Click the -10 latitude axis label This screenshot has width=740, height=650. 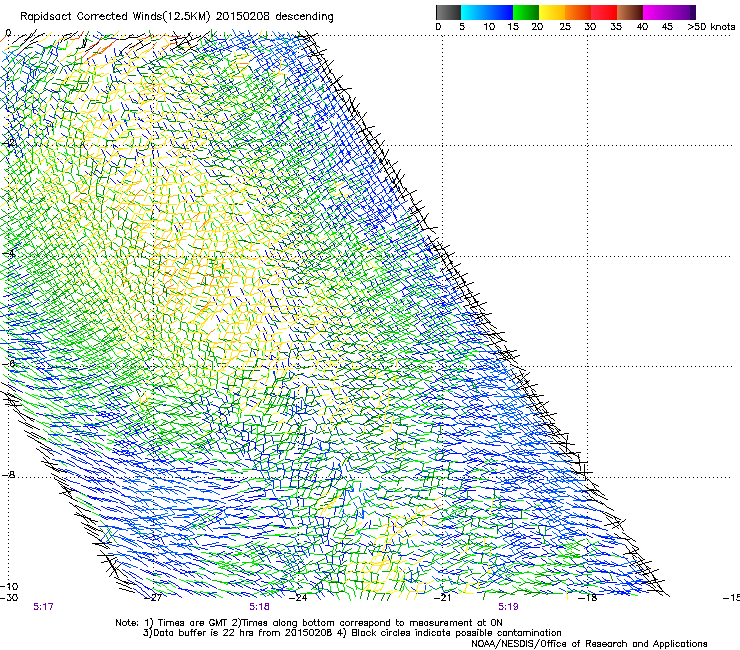coord(9,587)
